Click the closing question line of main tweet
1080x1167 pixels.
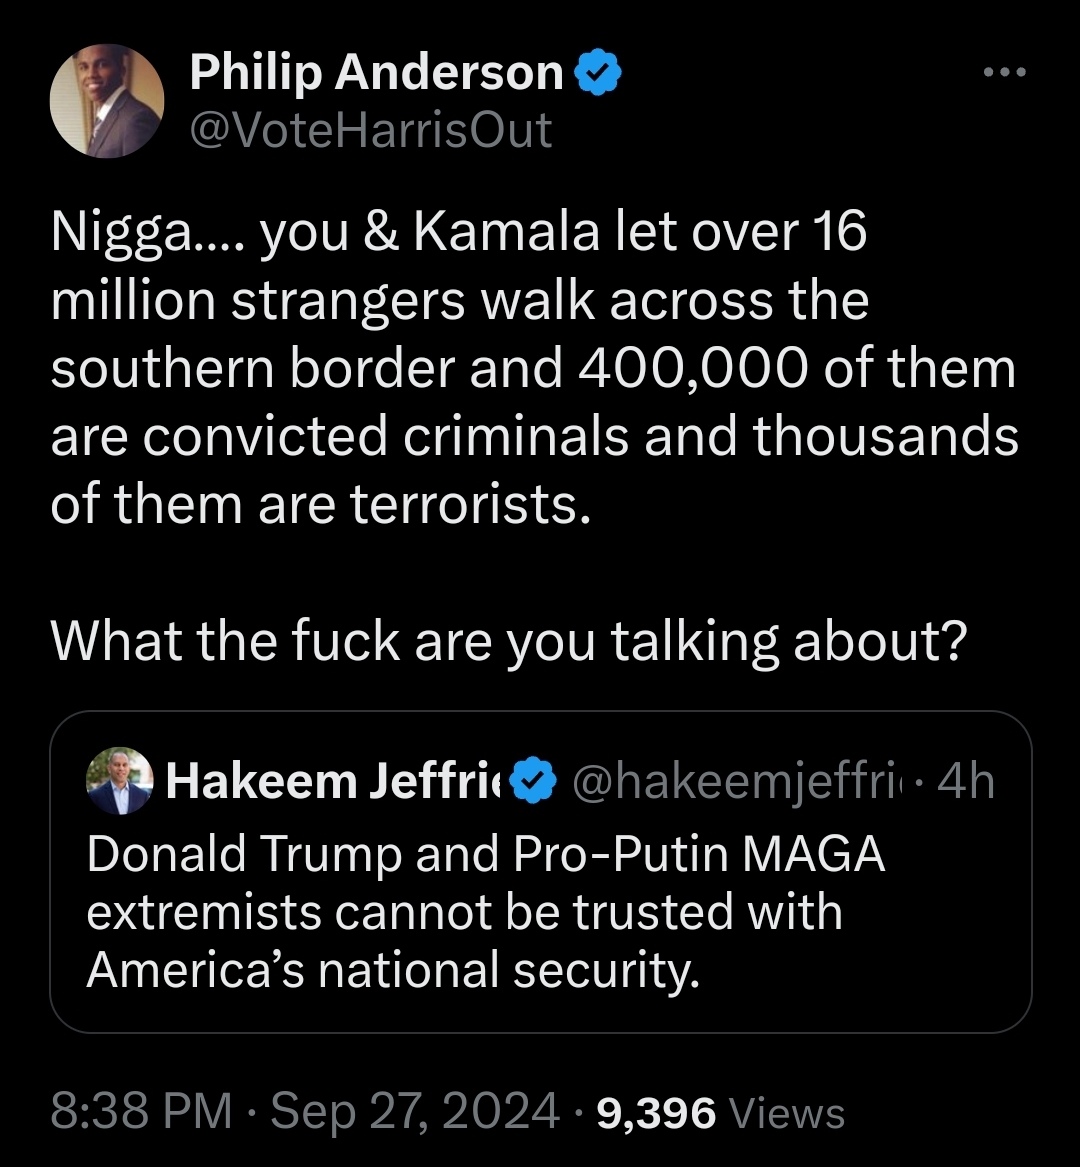pos(508,641)
